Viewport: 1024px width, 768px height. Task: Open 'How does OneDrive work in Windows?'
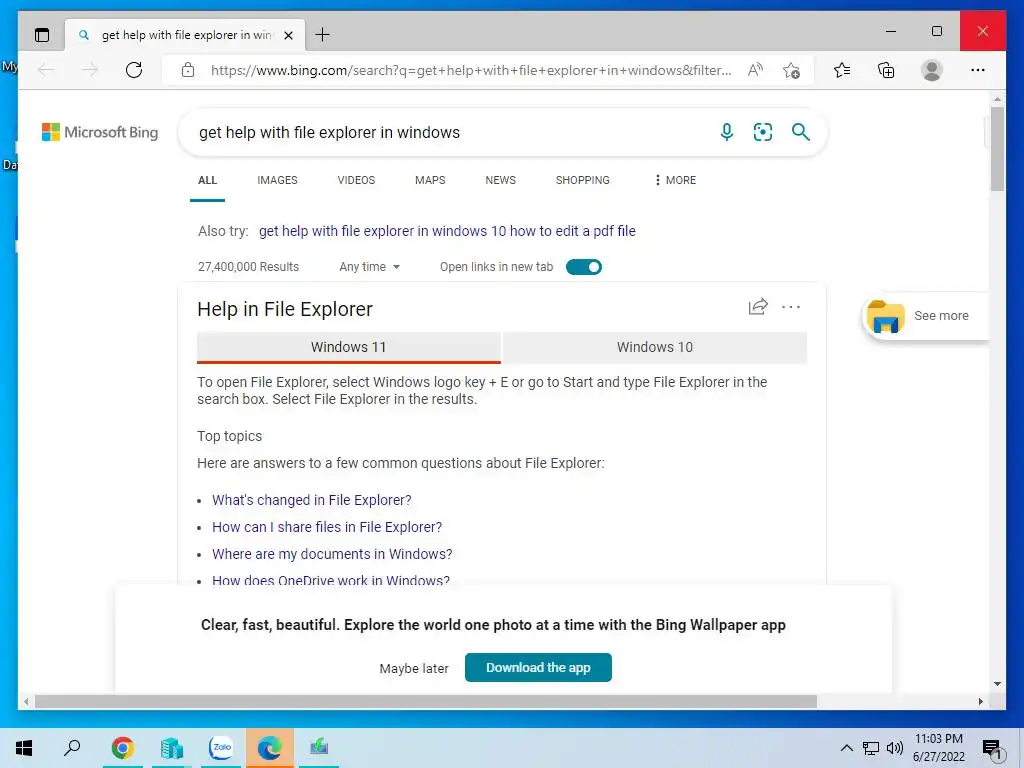click(330, 580)
